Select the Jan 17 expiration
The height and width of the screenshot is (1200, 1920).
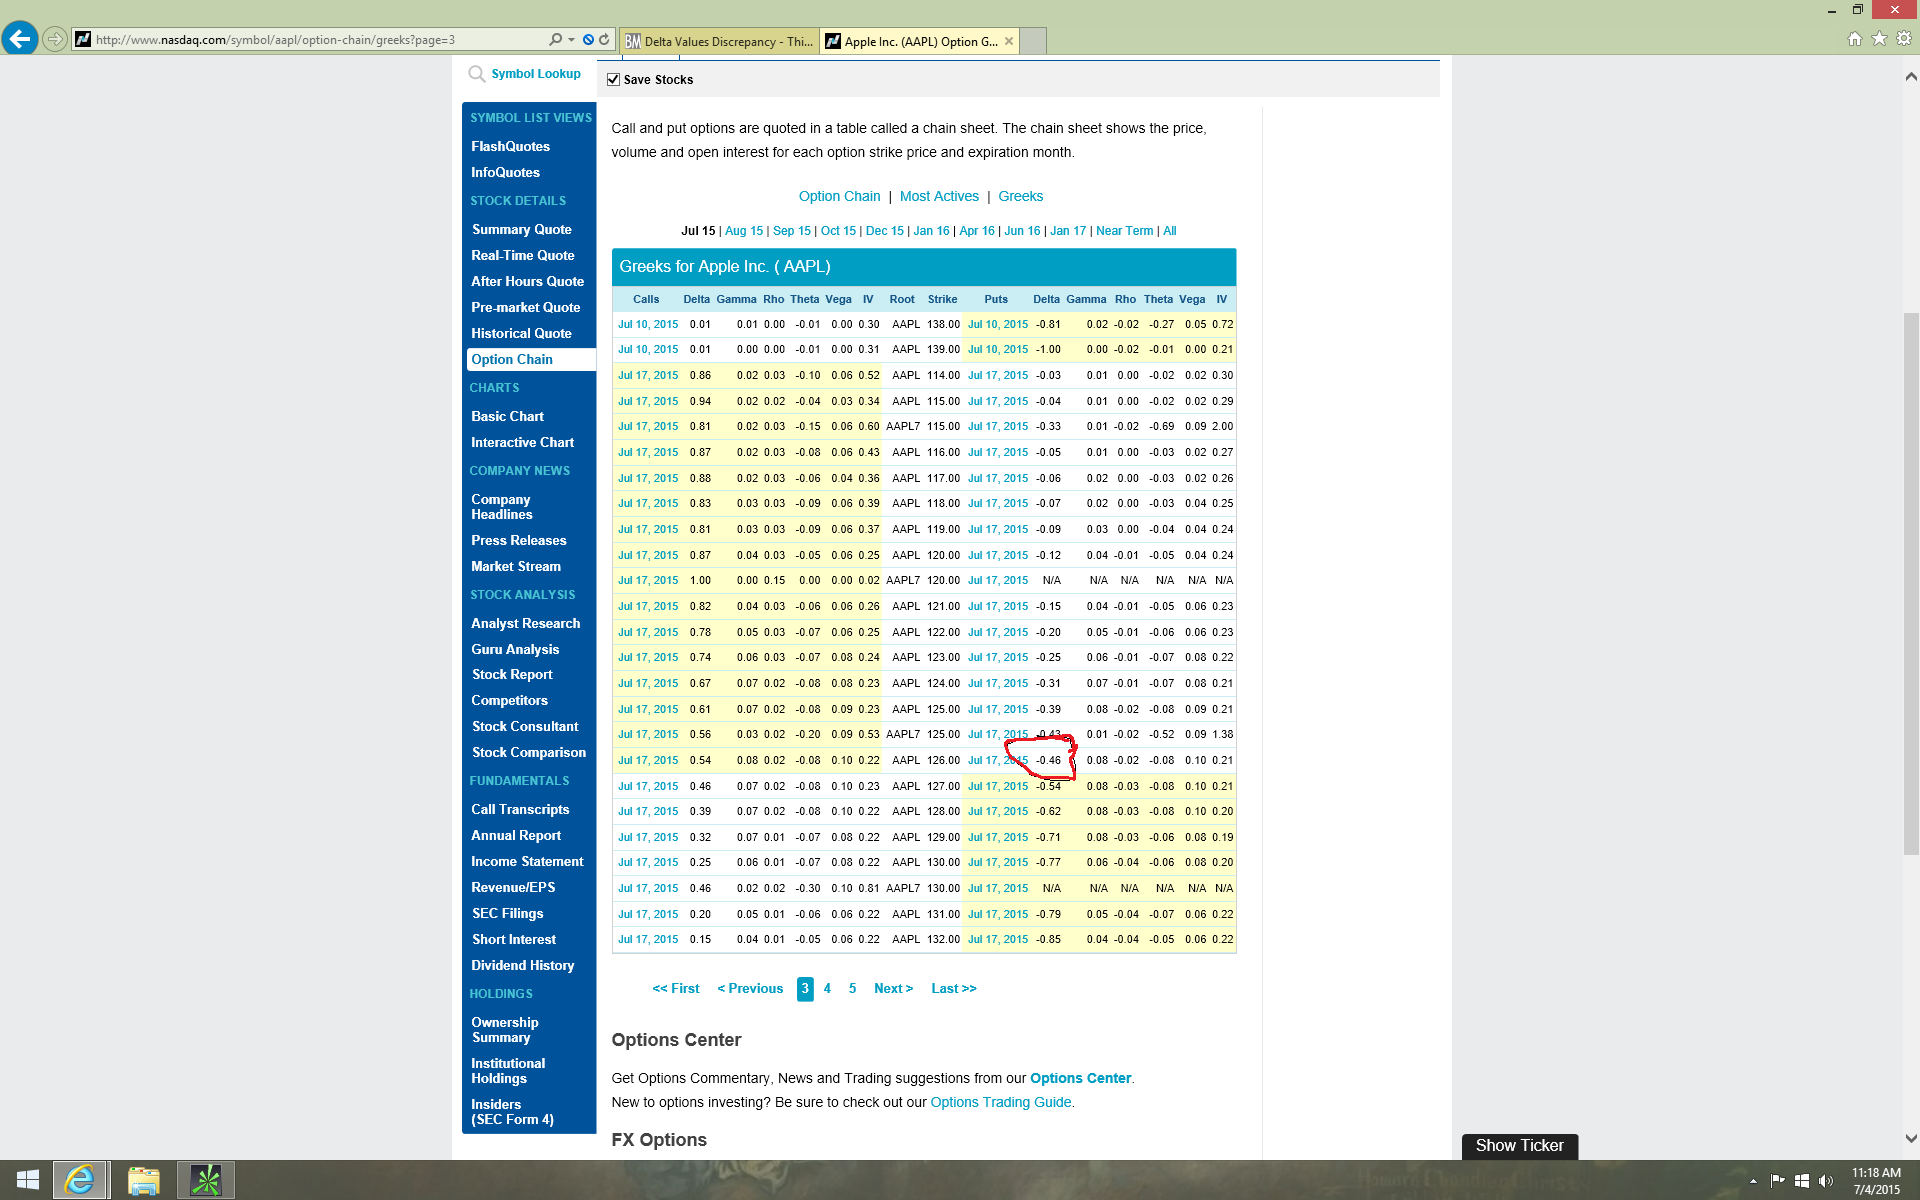pos(1068,231)
